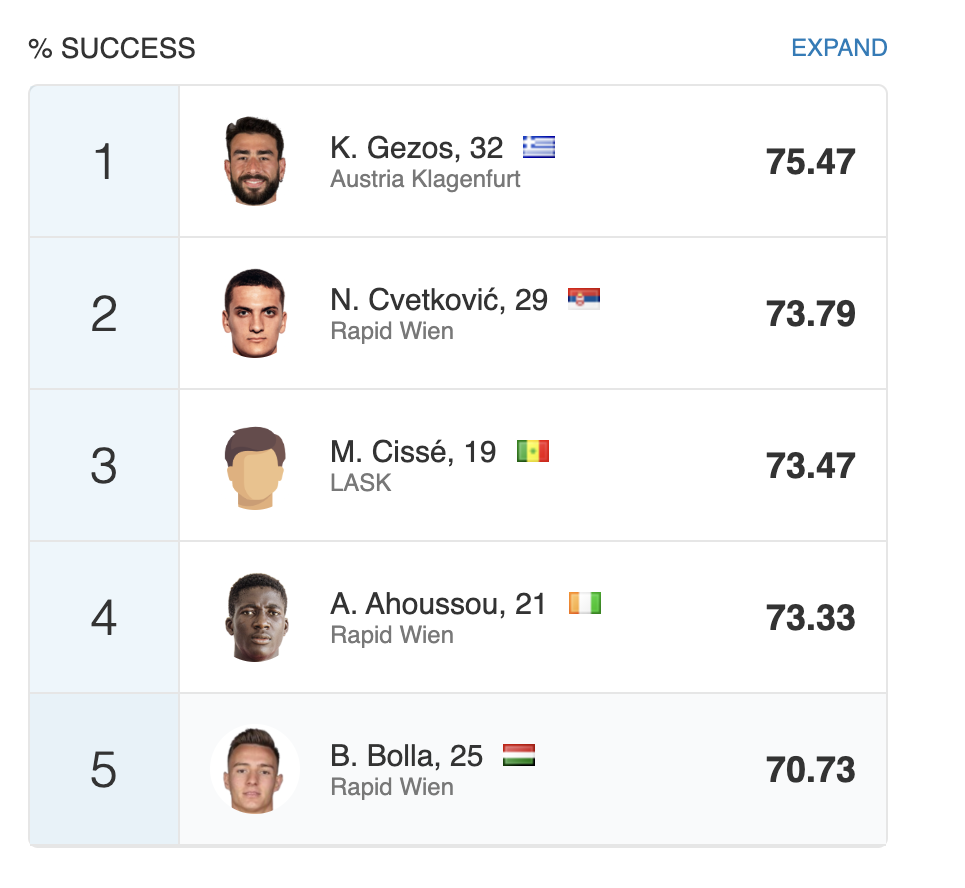Click M. Cissé placeholder avatar
Viewport: 965px width, 888px height.
(255, 466)
